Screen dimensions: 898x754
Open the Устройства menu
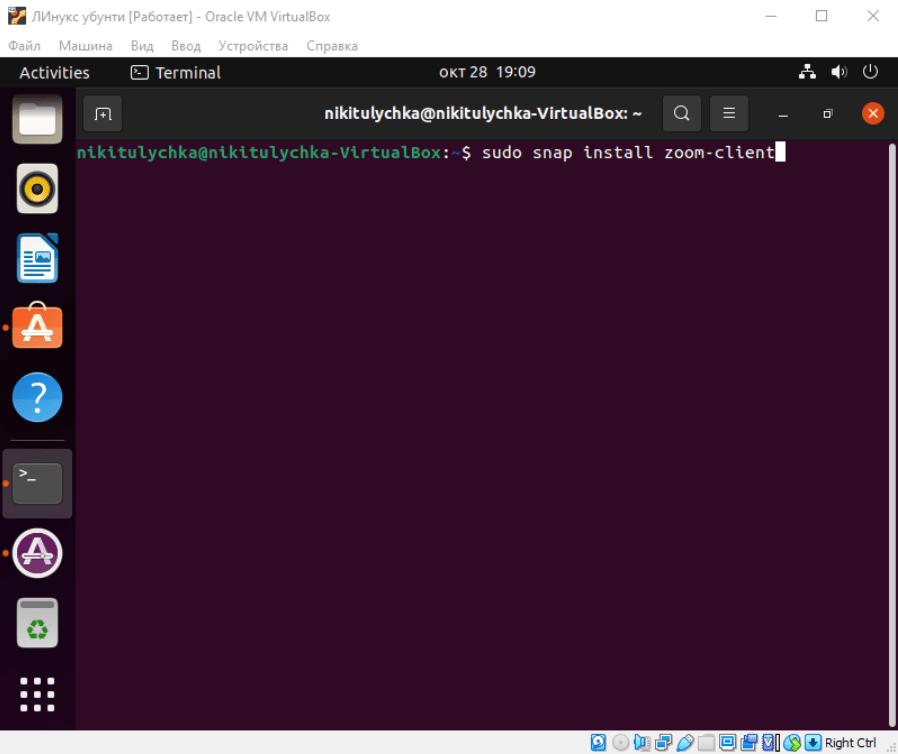[253, 46]
